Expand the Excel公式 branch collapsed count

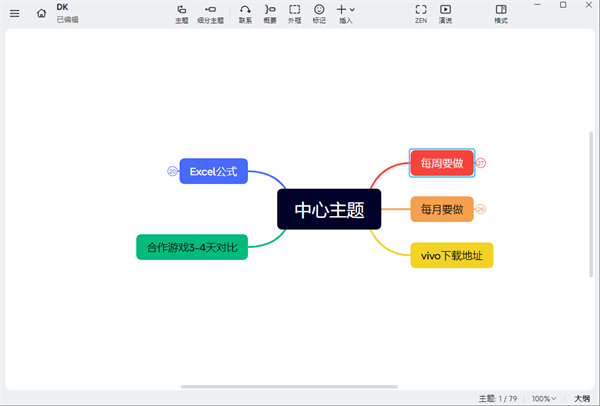coord(172,172)
